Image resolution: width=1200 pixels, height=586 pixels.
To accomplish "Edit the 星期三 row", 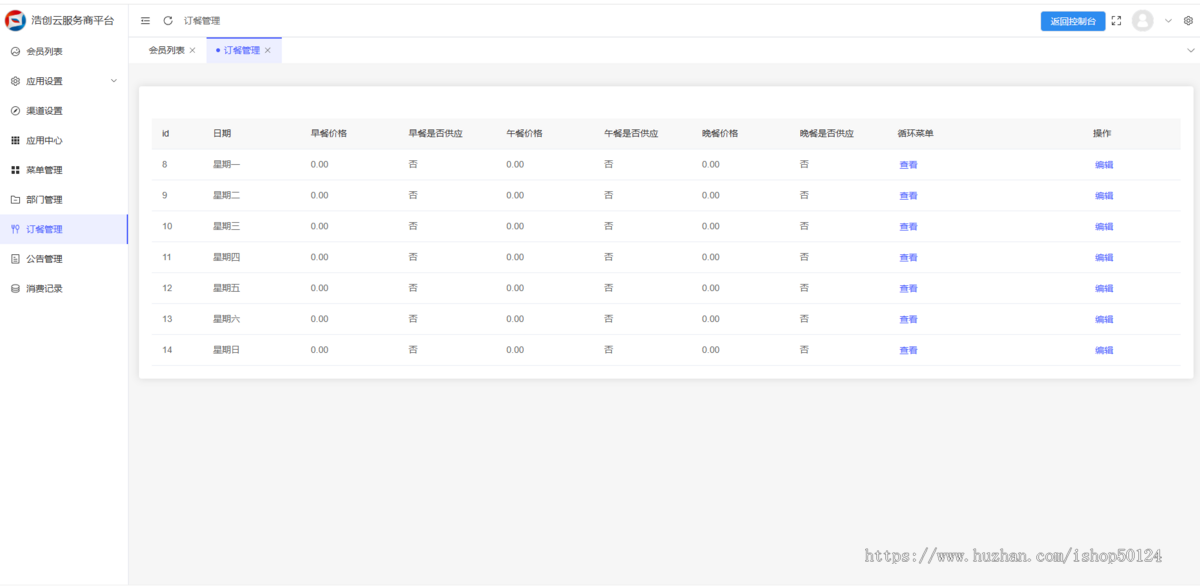I will pyautogui.click(x=1104, y=227).
